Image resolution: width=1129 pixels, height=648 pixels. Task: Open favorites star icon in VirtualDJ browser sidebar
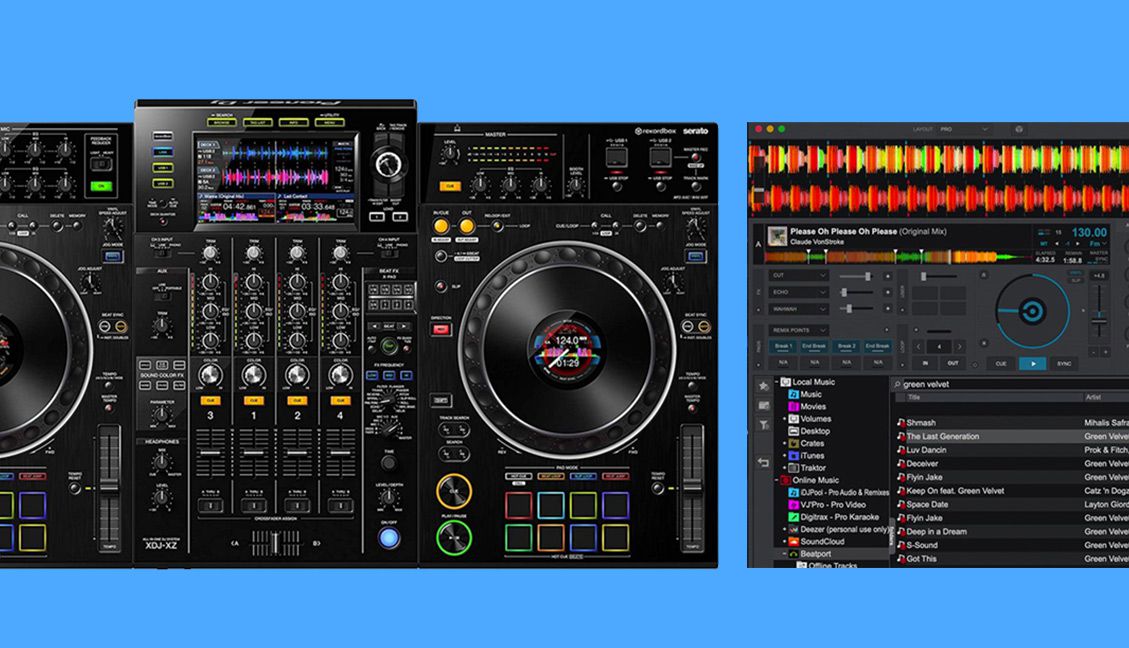[763, 386]
